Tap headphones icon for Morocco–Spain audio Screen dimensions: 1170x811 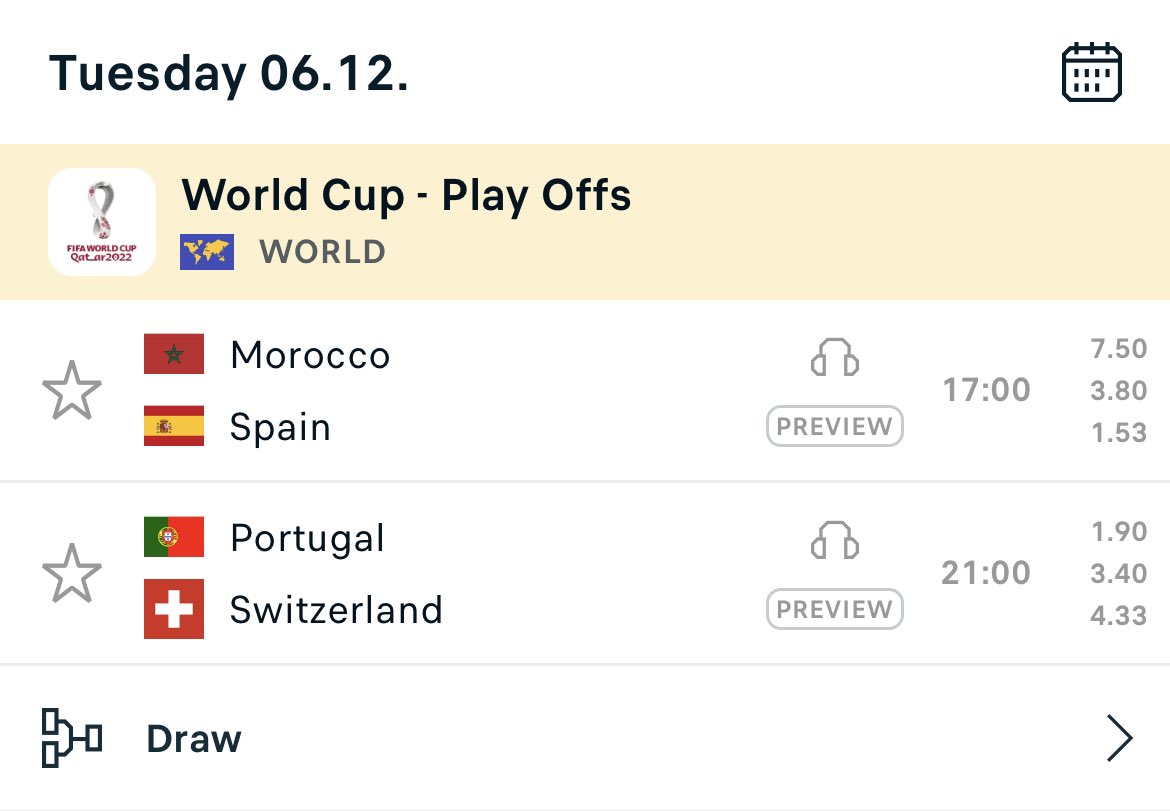tap(834, 357)
